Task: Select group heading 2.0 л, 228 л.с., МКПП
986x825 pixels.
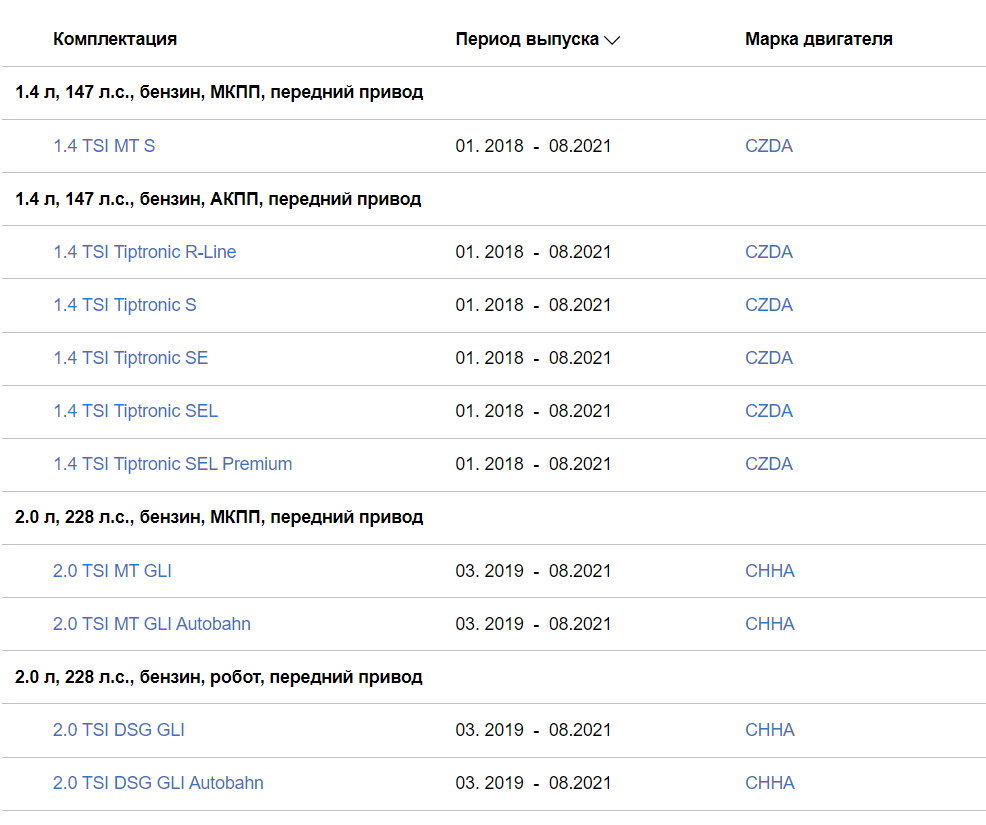Action: pos(219,518)
